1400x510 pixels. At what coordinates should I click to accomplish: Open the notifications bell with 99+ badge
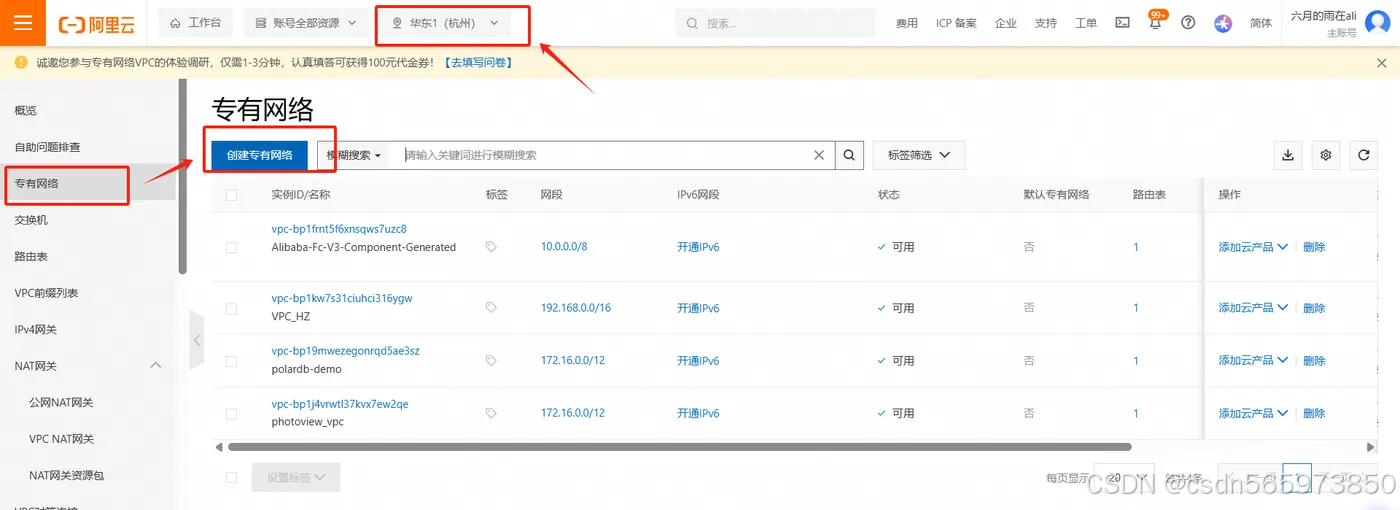[x=1156, y=22]
